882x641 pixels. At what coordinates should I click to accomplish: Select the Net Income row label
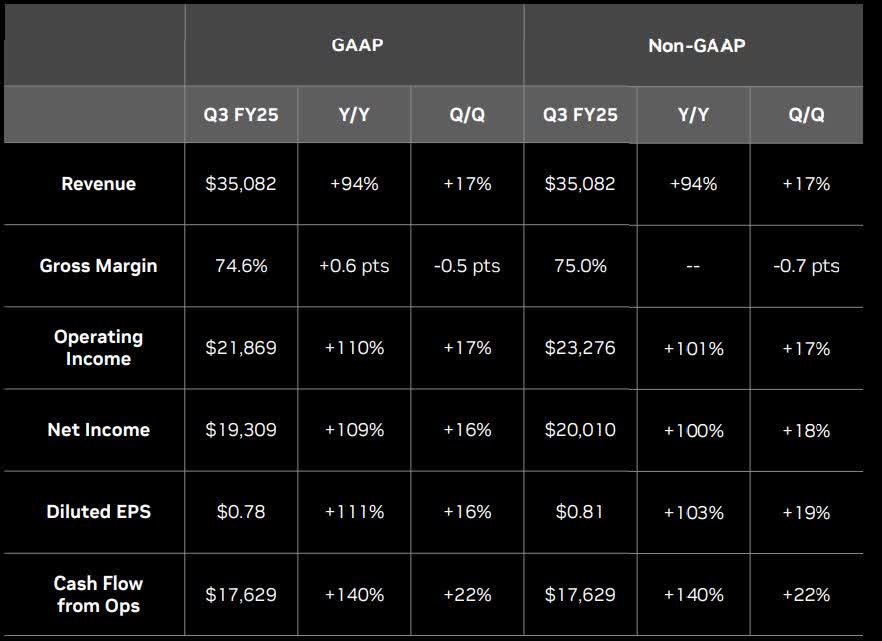pos(98,430)
